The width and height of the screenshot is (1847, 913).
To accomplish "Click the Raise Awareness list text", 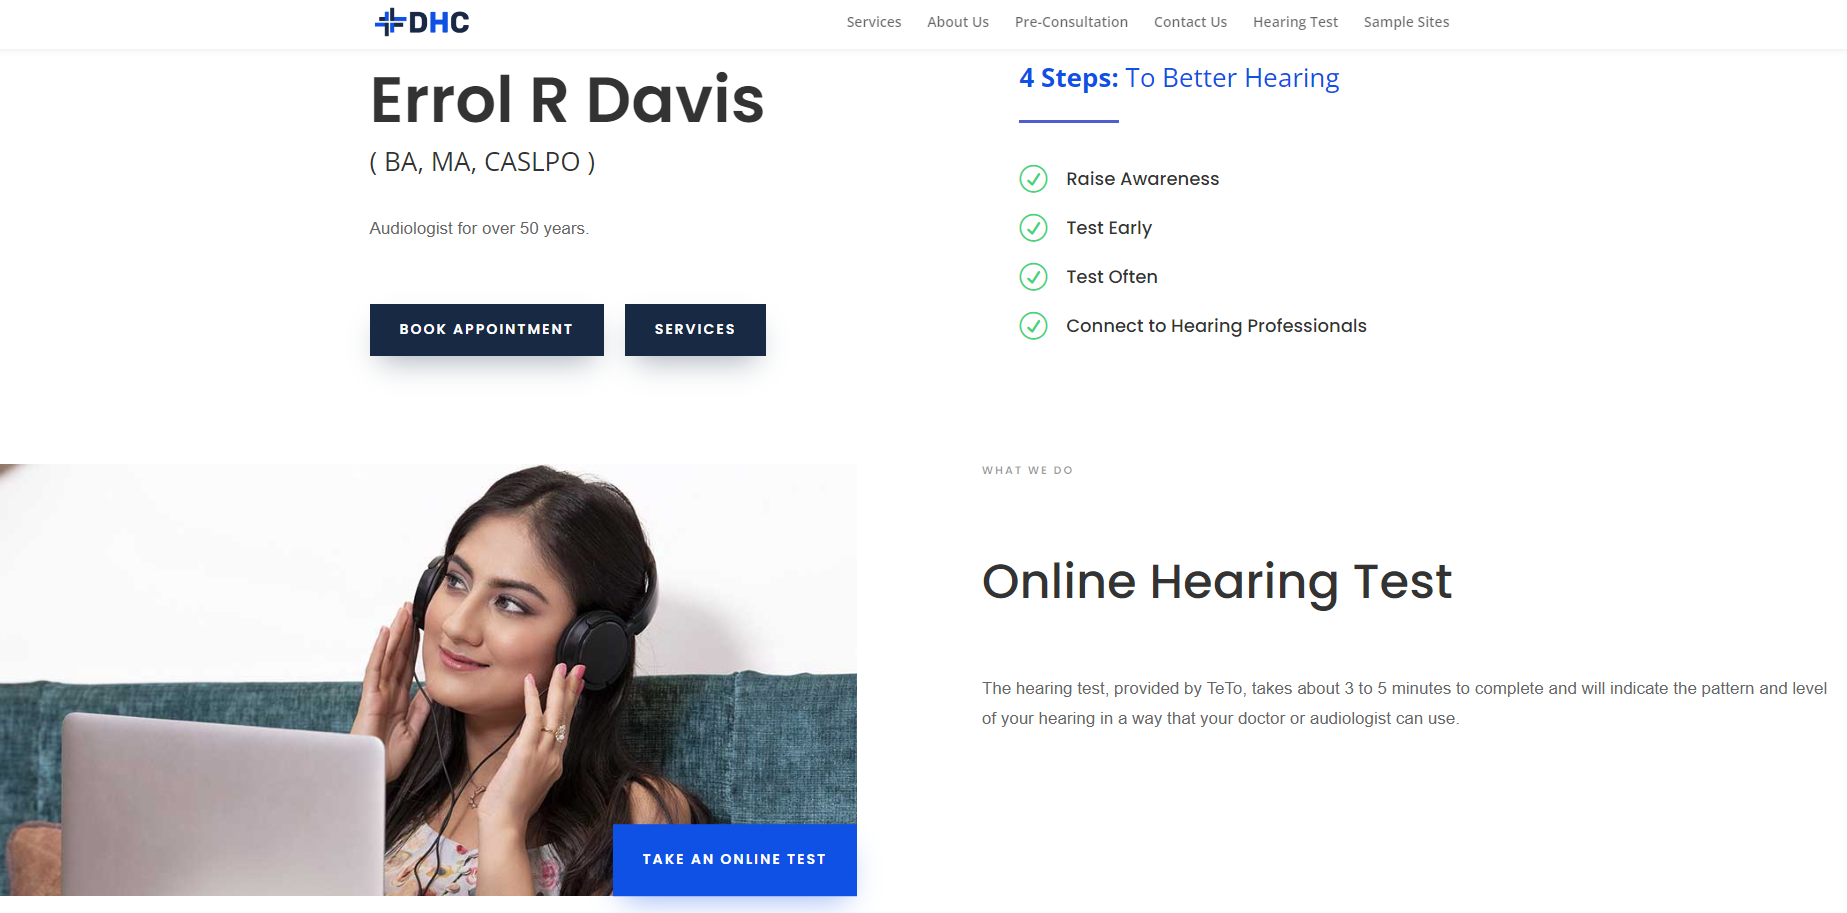I will [1143, 179].
